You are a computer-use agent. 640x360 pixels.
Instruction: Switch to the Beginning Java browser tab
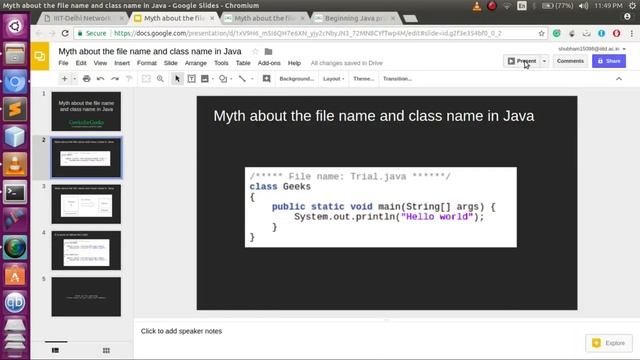tap(354, 18)
